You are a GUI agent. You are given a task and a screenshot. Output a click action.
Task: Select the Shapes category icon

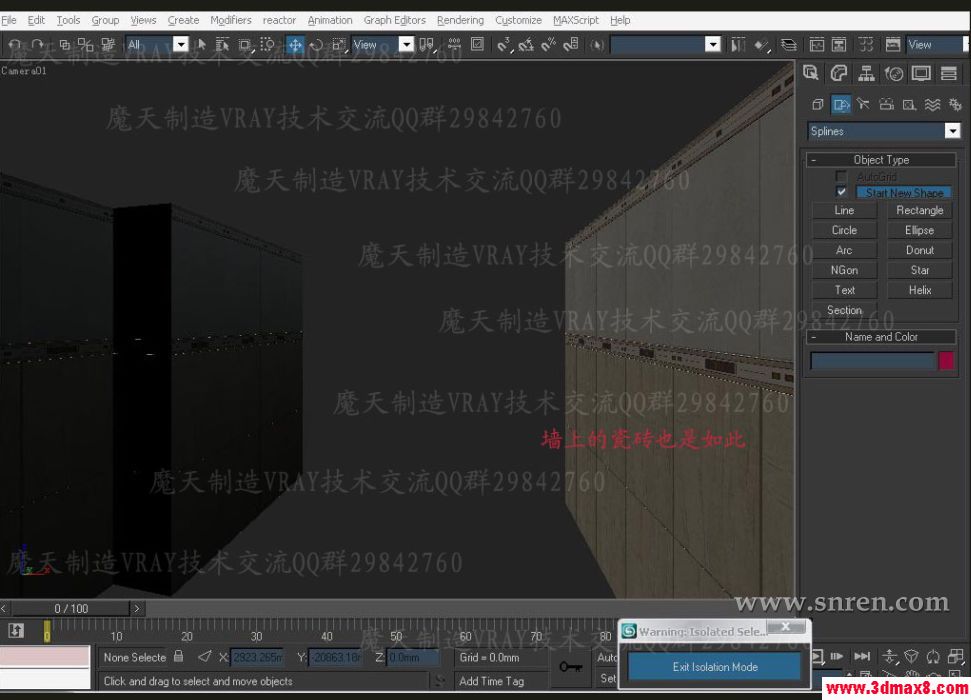point(842,104)
